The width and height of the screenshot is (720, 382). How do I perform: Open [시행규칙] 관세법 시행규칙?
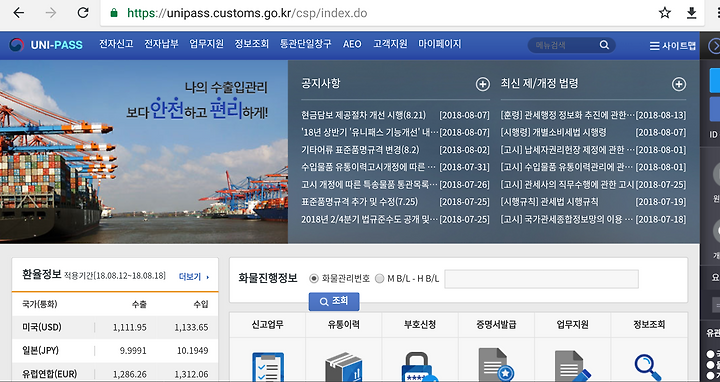(549, 202)
